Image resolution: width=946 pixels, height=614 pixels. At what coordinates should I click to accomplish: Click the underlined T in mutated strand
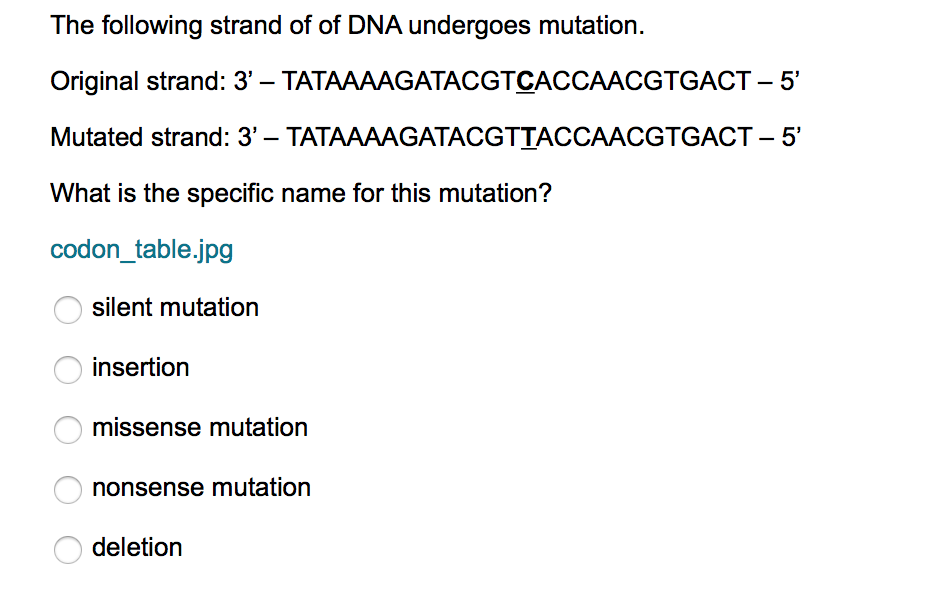tap(529, 138)
